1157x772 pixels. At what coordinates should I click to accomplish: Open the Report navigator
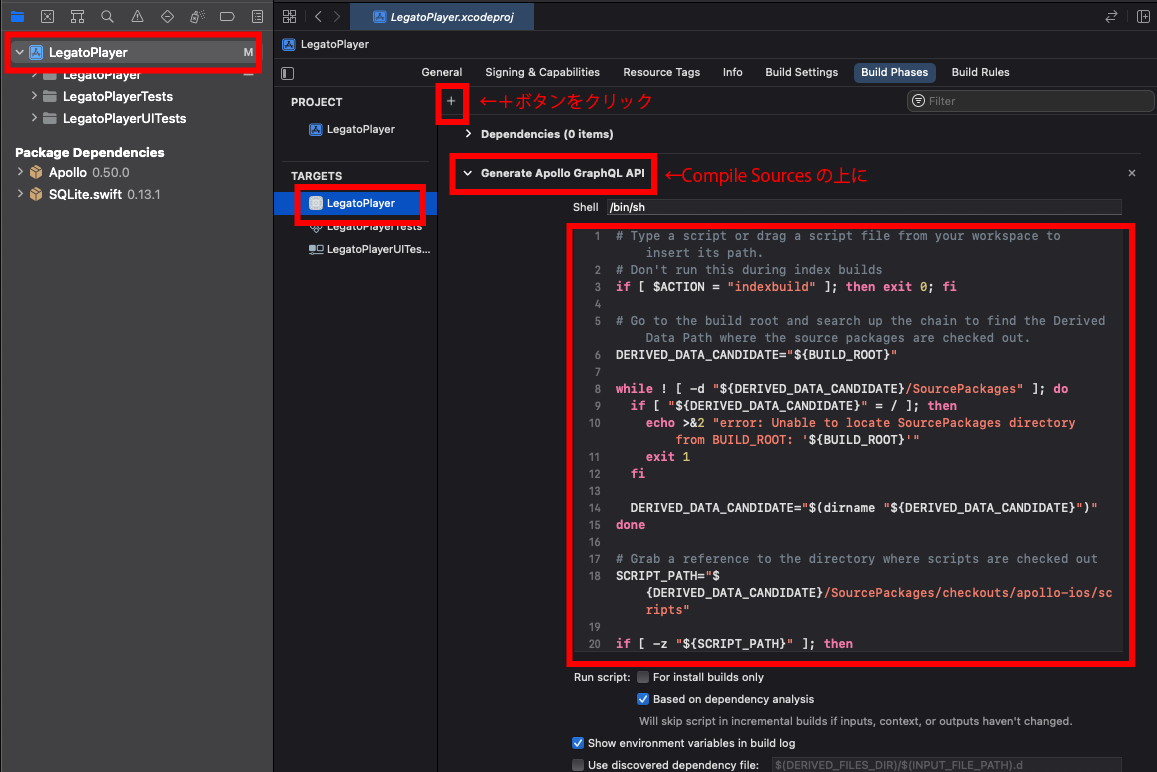pos(257,16)
